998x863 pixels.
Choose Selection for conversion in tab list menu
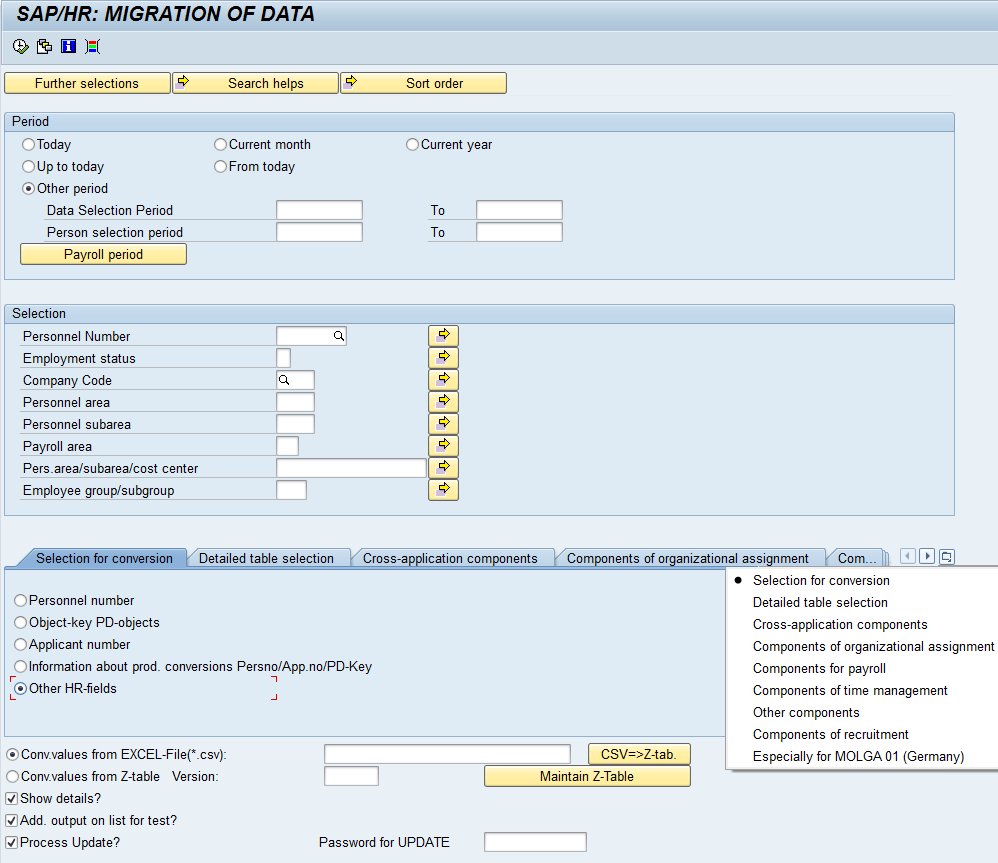tap(821, 580)
